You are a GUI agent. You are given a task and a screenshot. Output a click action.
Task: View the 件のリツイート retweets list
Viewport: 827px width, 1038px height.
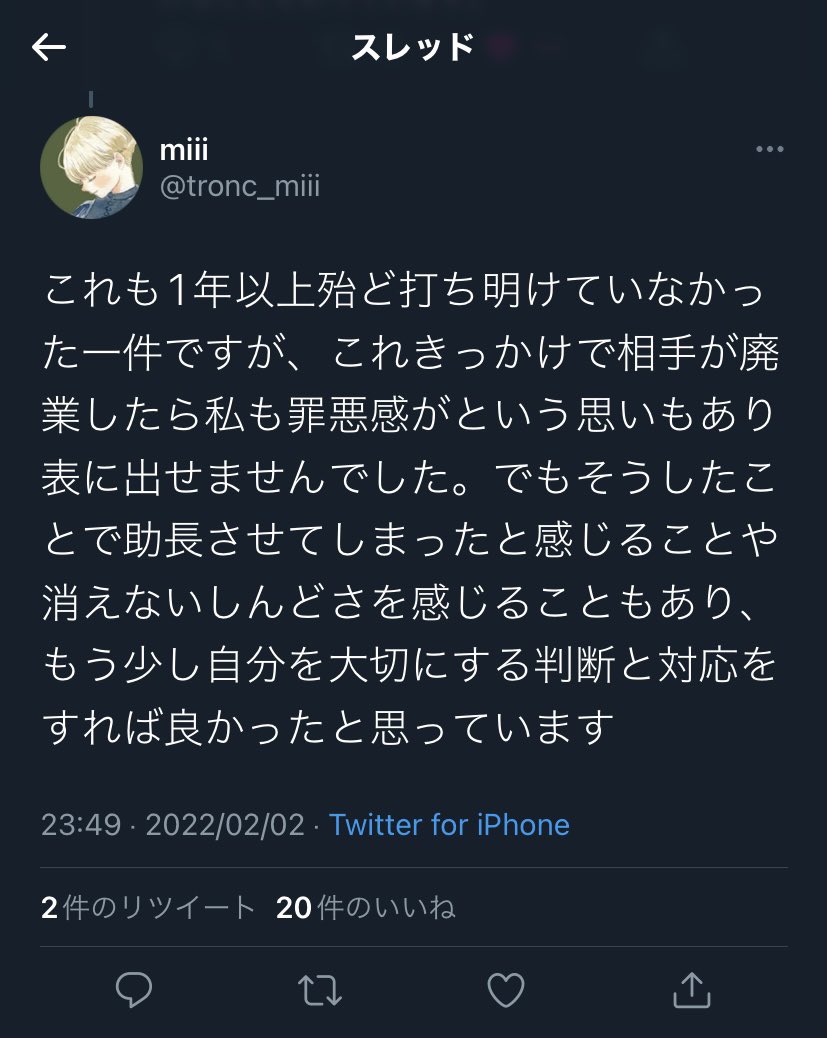(159, 907)
